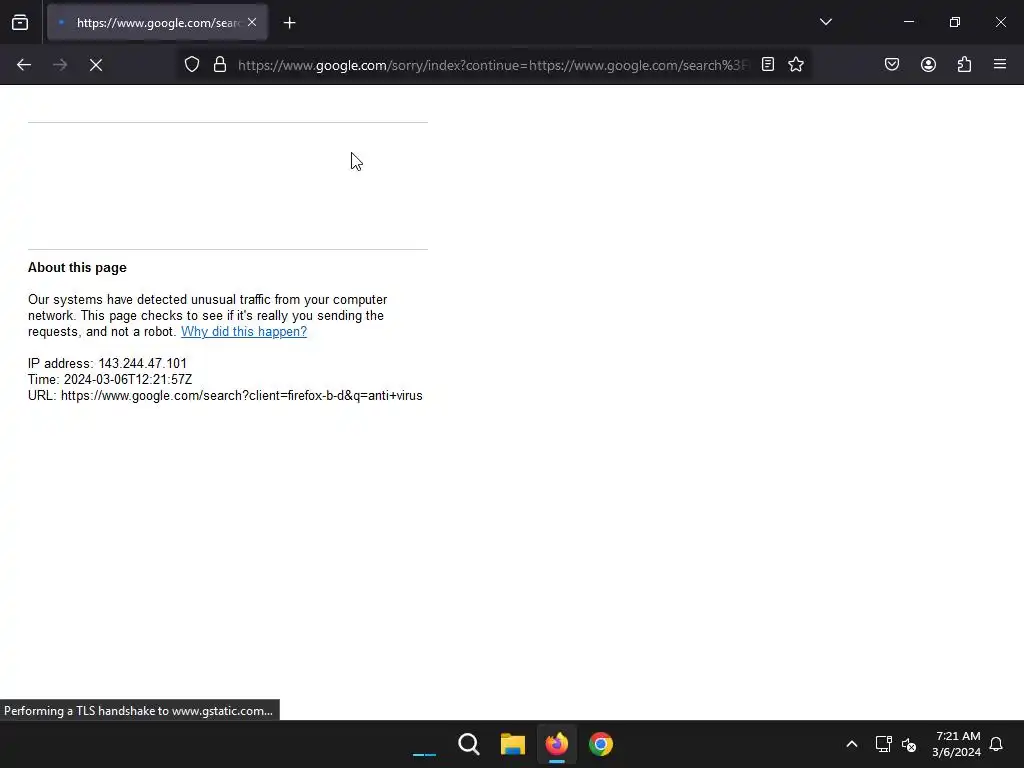Open the tracking protection shield panel
Viewport: 1024px width, 768px height.
coord(192,65)
